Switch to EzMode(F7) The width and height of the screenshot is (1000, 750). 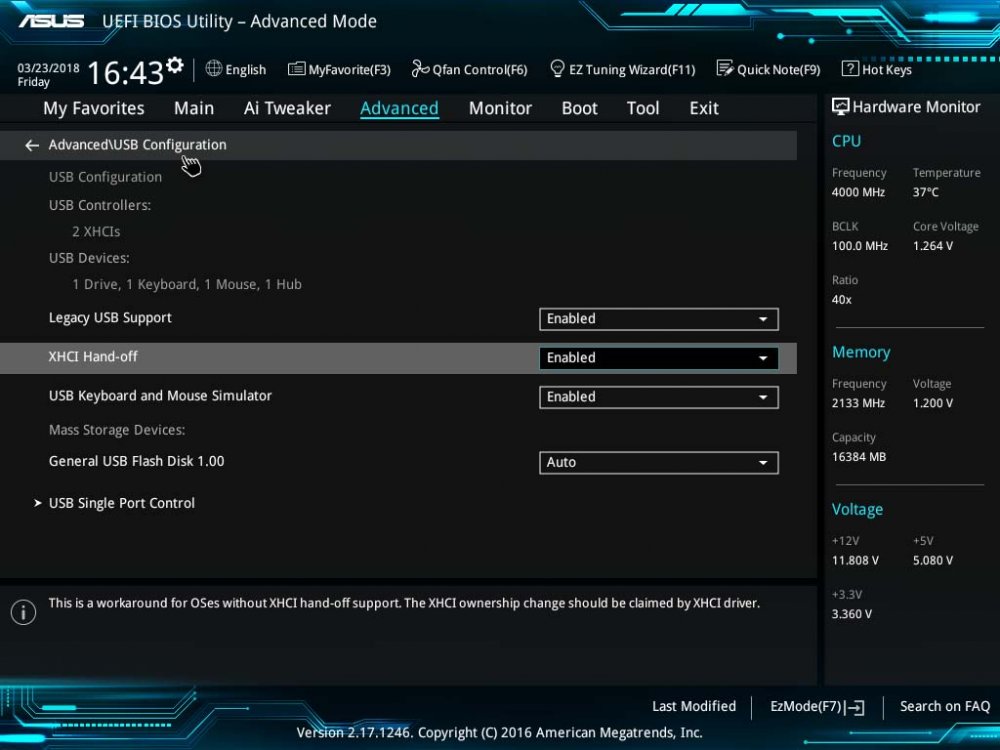tap(818, 707)
